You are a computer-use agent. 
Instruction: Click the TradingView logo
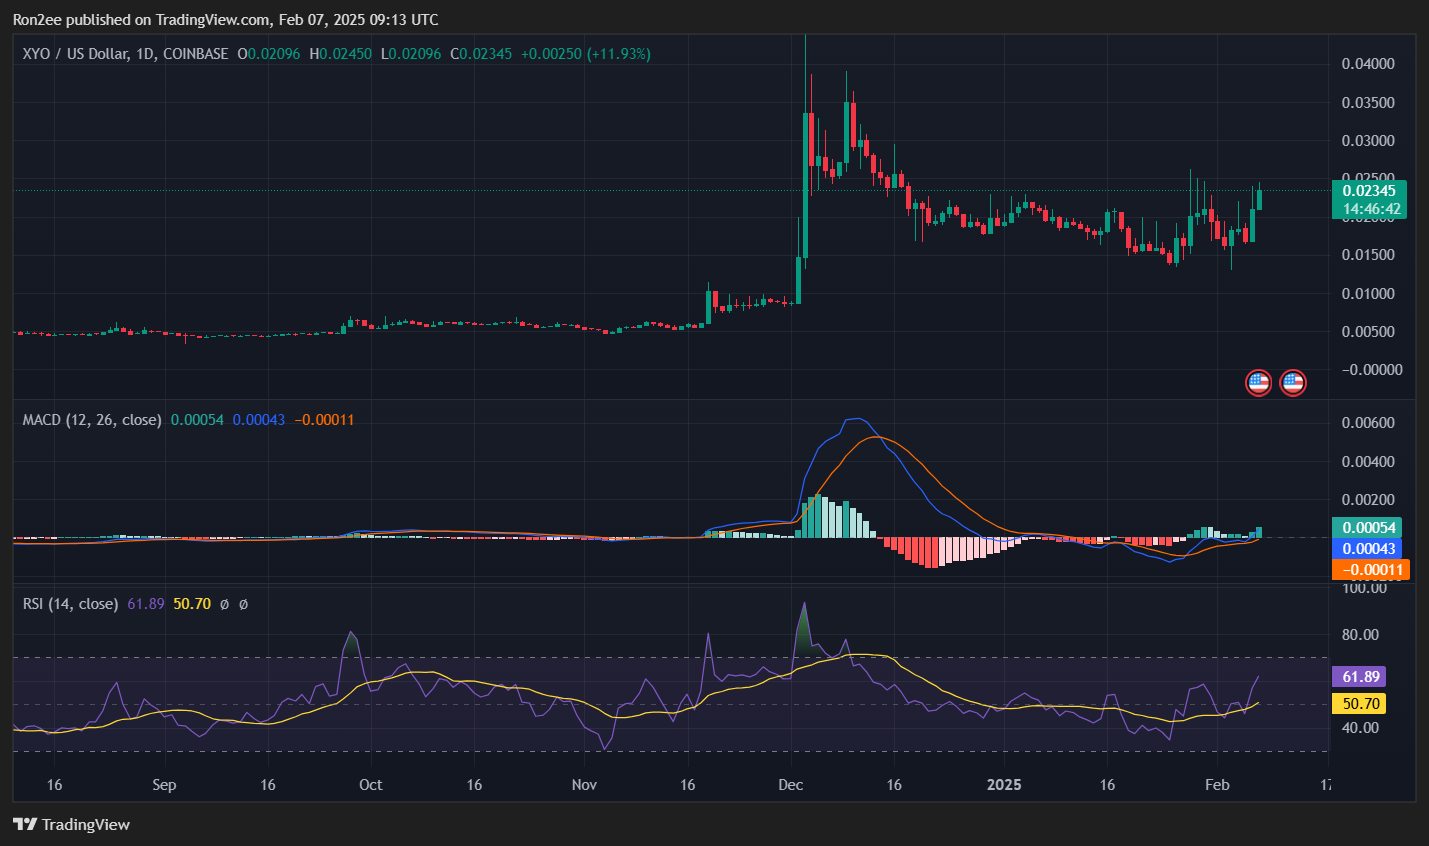pos(23,825)
